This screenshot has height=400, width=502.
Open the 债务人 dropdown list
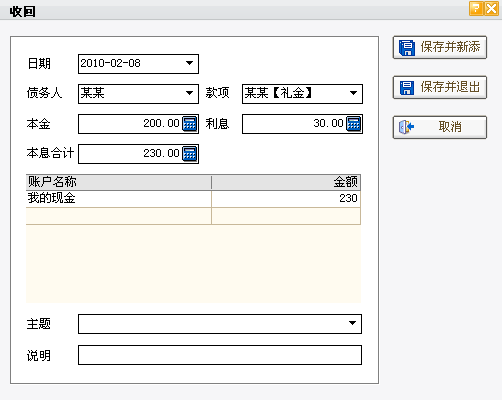coord(189,93)
